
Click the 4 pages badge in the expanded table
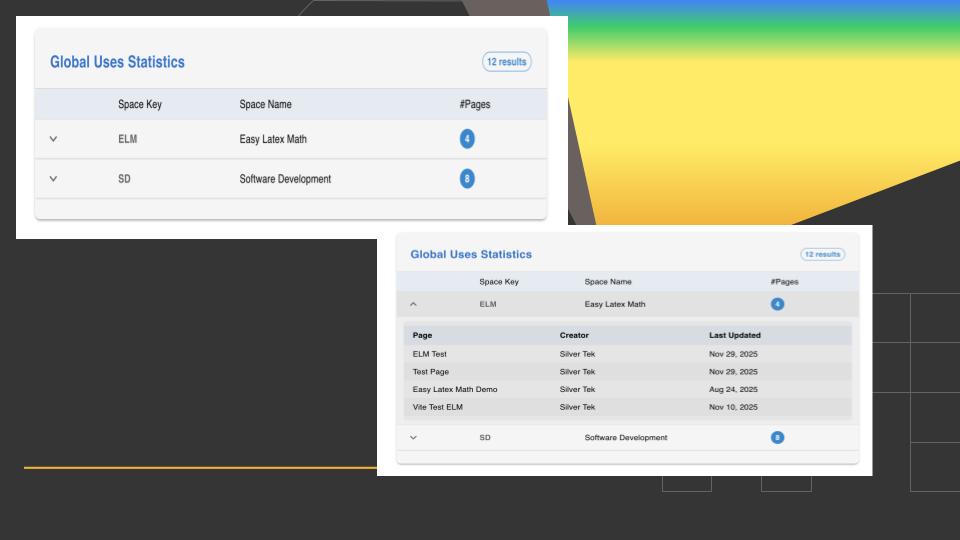[777, 304]
